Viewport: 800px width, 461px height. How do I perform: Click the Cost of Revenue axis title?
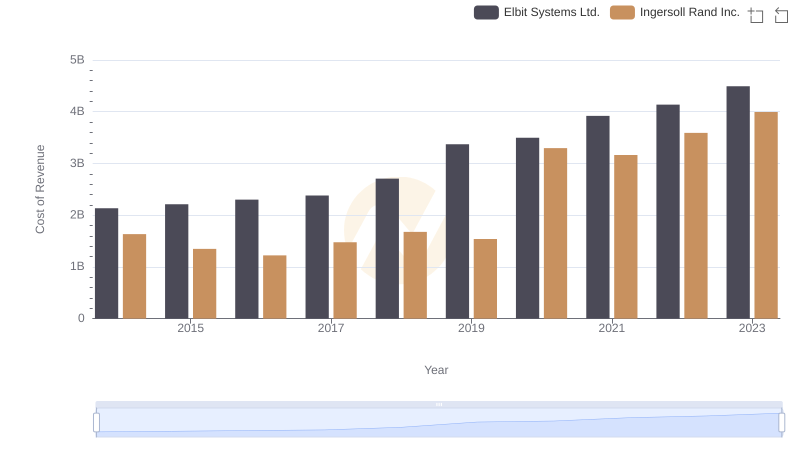(x=40, y=189)
